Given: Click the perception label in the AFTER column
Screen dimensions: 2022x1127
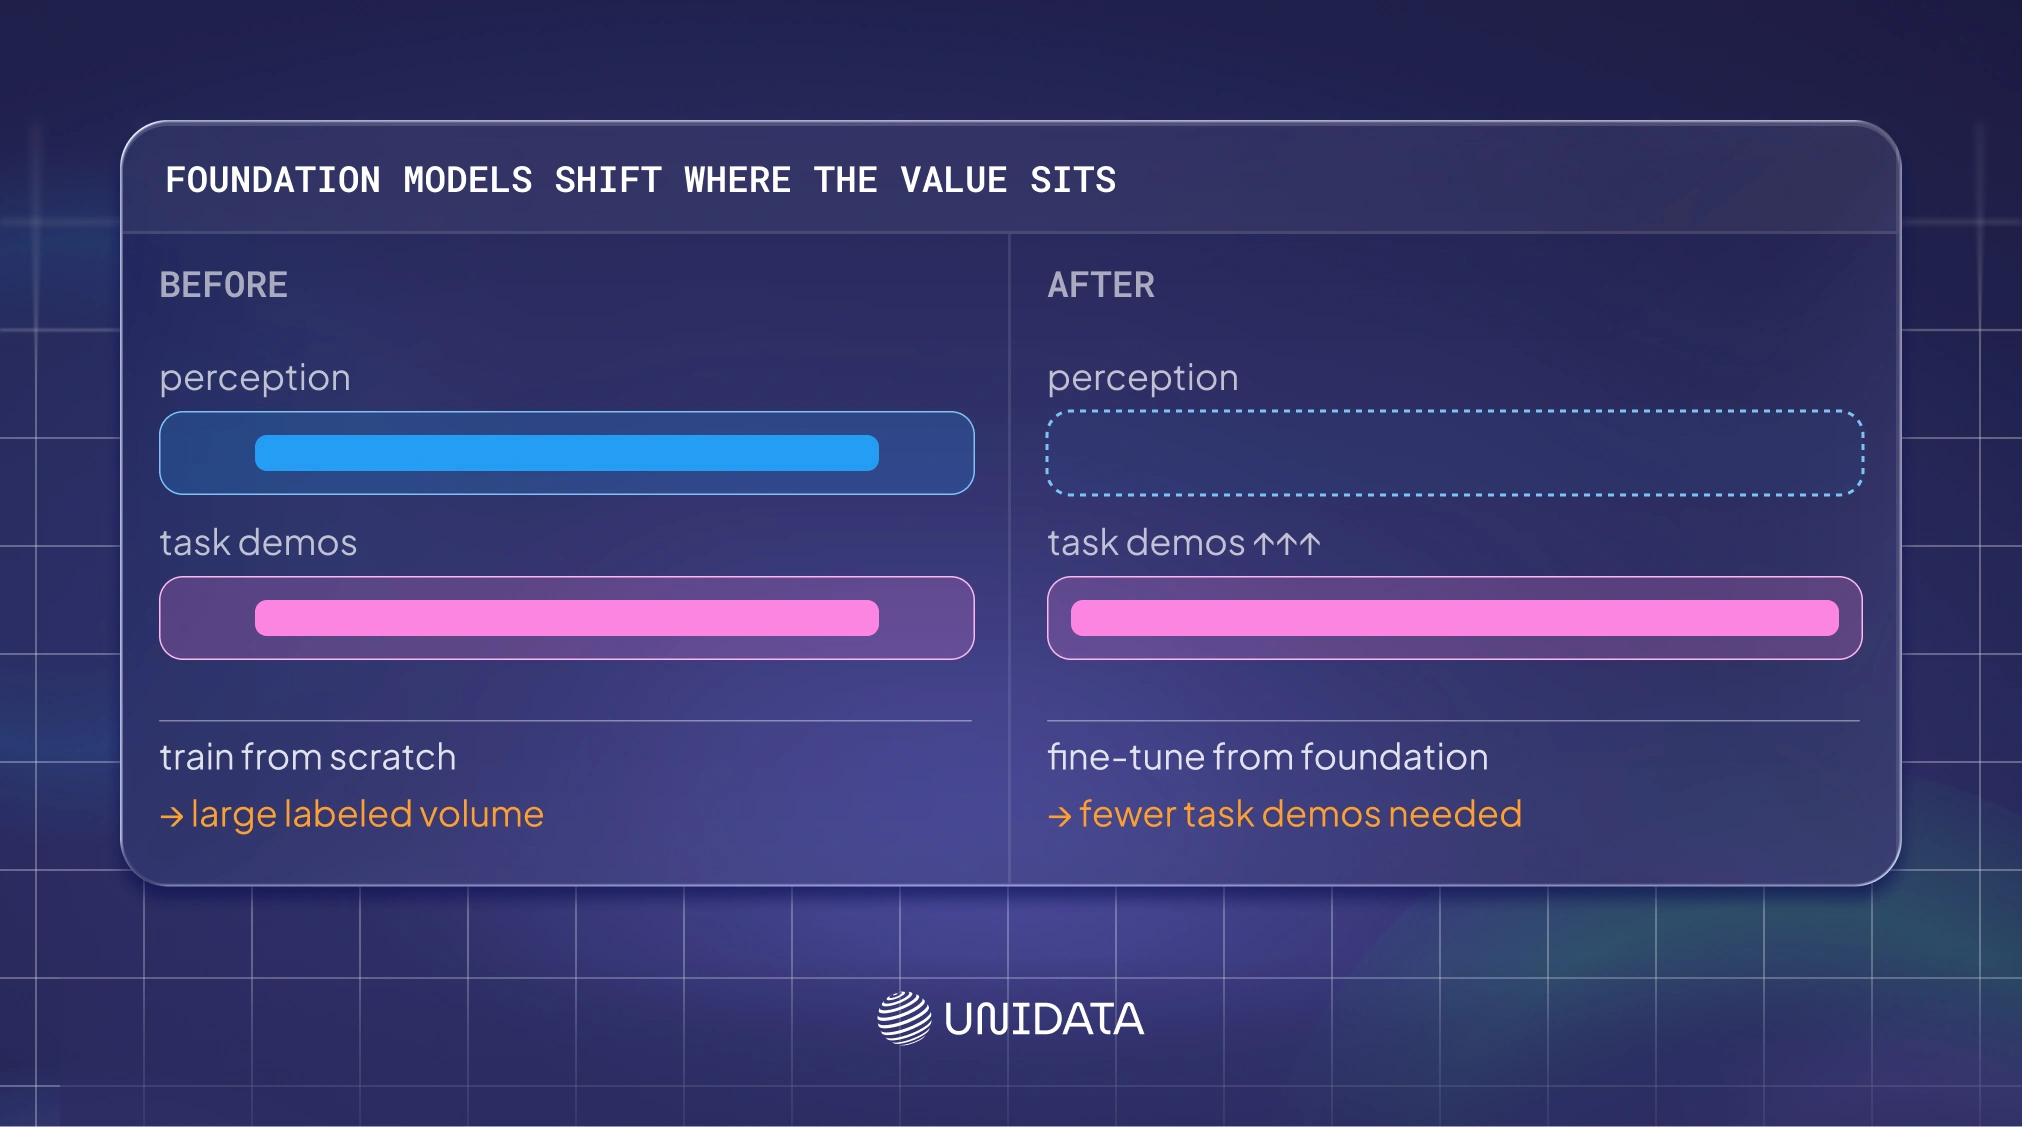Looking at the screenshot, I should tap(1143, 379).
